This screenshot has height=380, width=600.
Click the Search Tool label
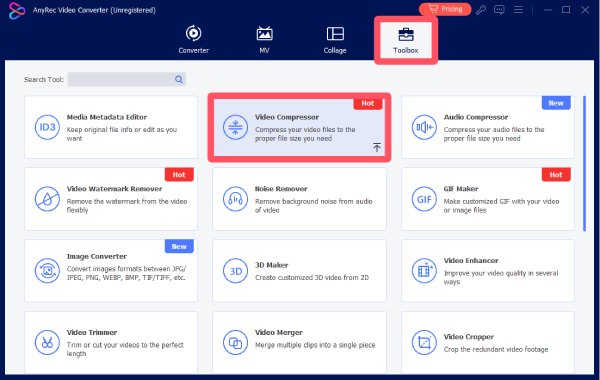[44, 80]
